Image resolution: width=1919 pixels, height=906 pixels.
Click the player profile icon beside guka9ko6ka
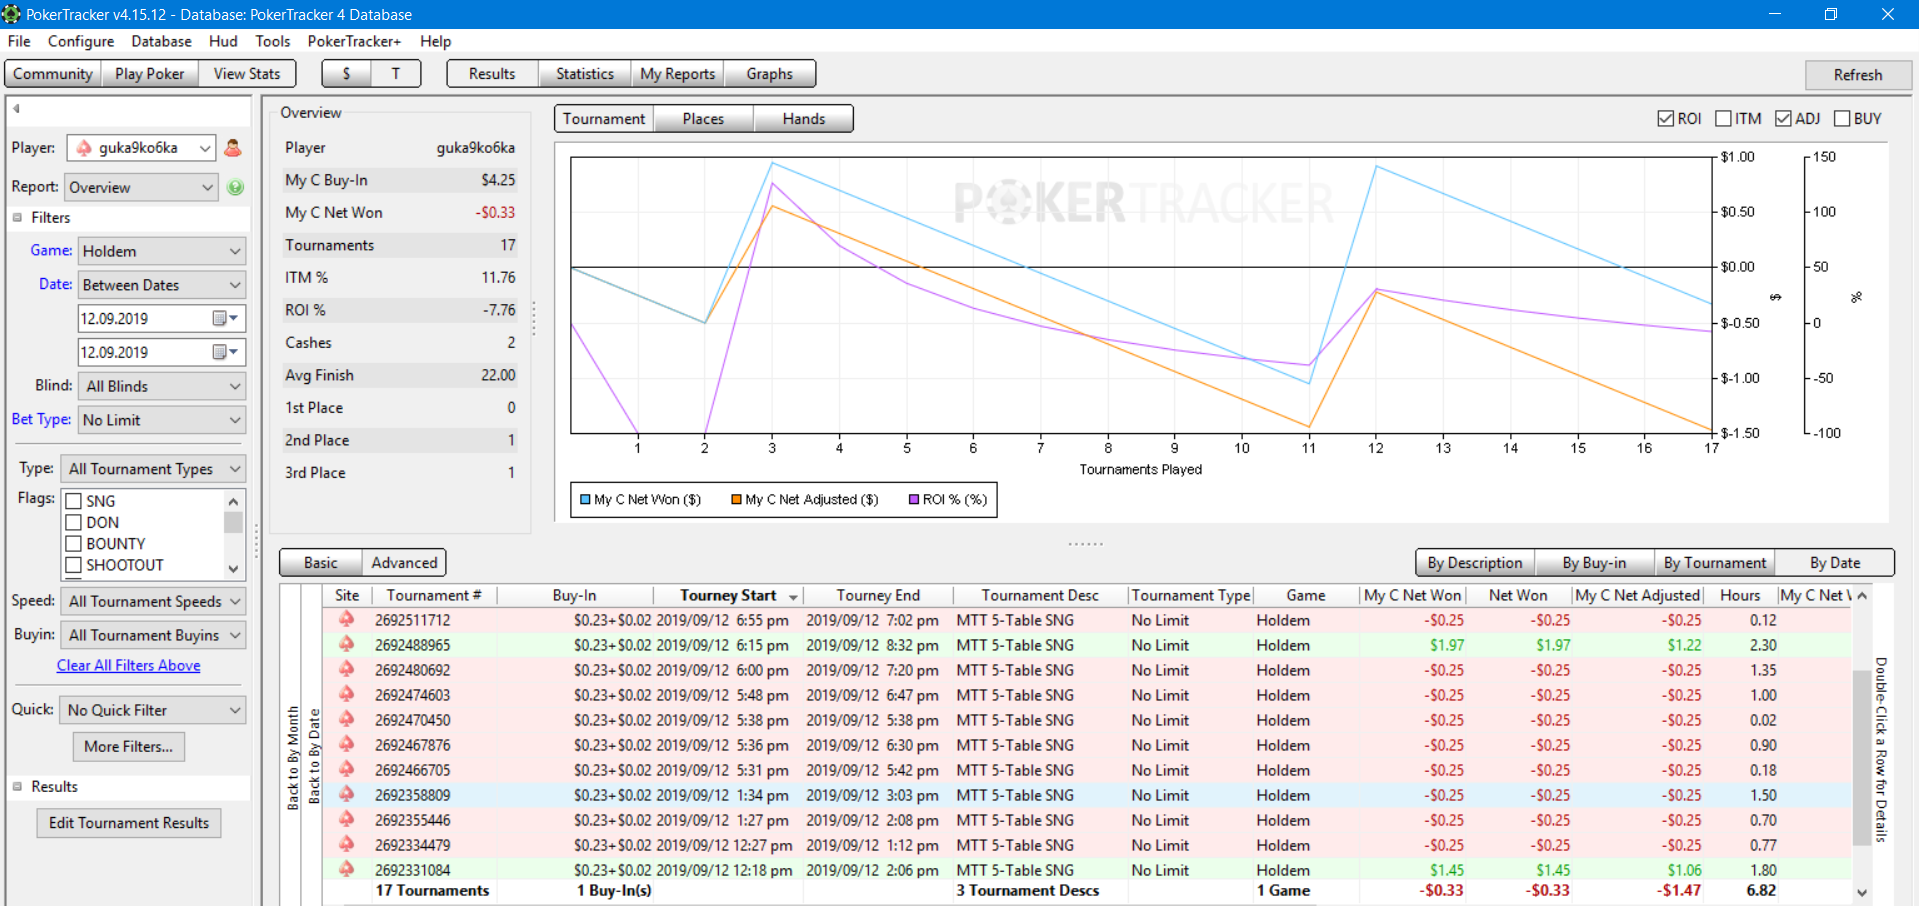click(233, 148)
